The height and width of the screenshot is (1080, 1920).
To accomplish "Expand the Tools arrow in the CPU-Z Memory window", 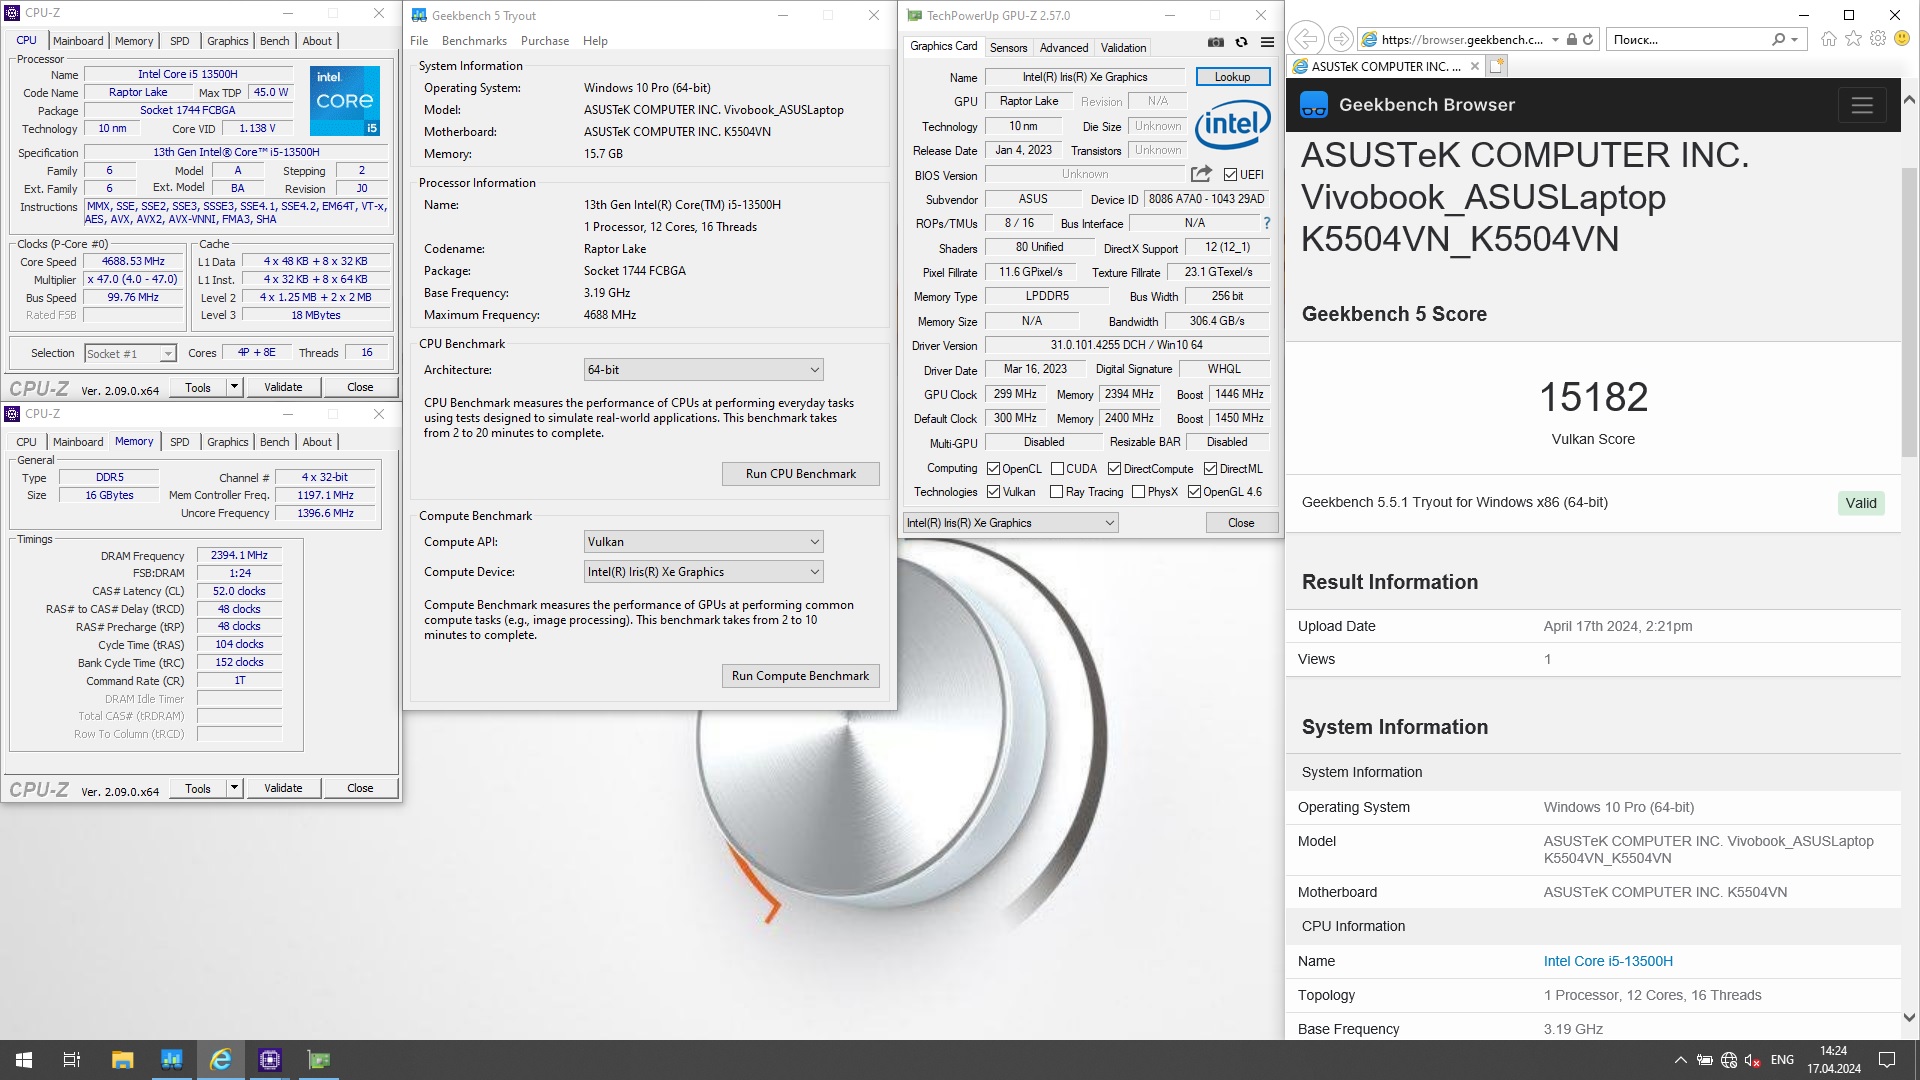I will [x=234, y=788].
